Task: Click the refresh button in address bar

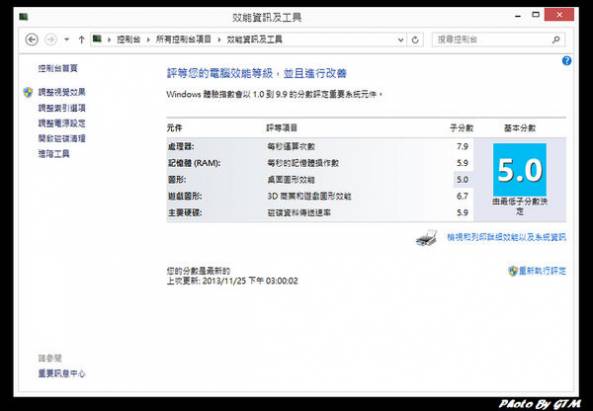Action: tap(415, 40)
